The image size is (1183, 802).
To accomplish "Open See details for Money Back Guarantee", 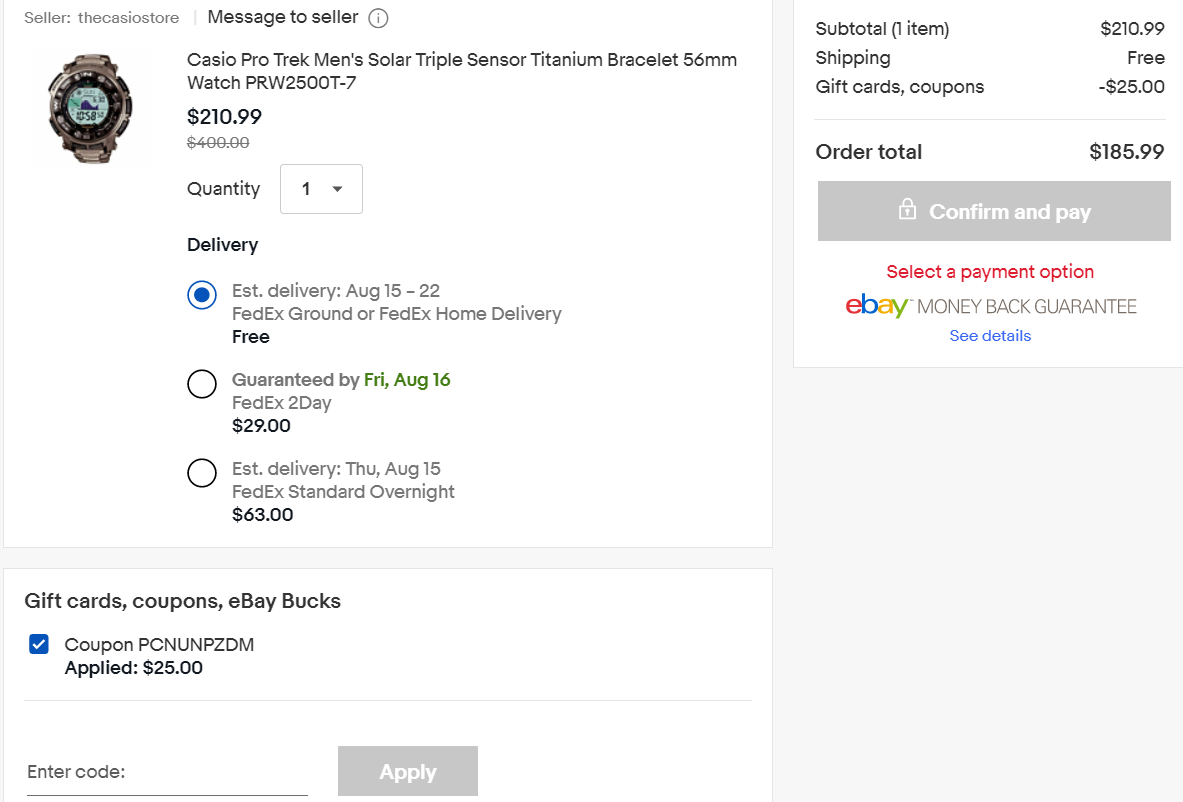I will pyautogui.click(x=990, y=336).
